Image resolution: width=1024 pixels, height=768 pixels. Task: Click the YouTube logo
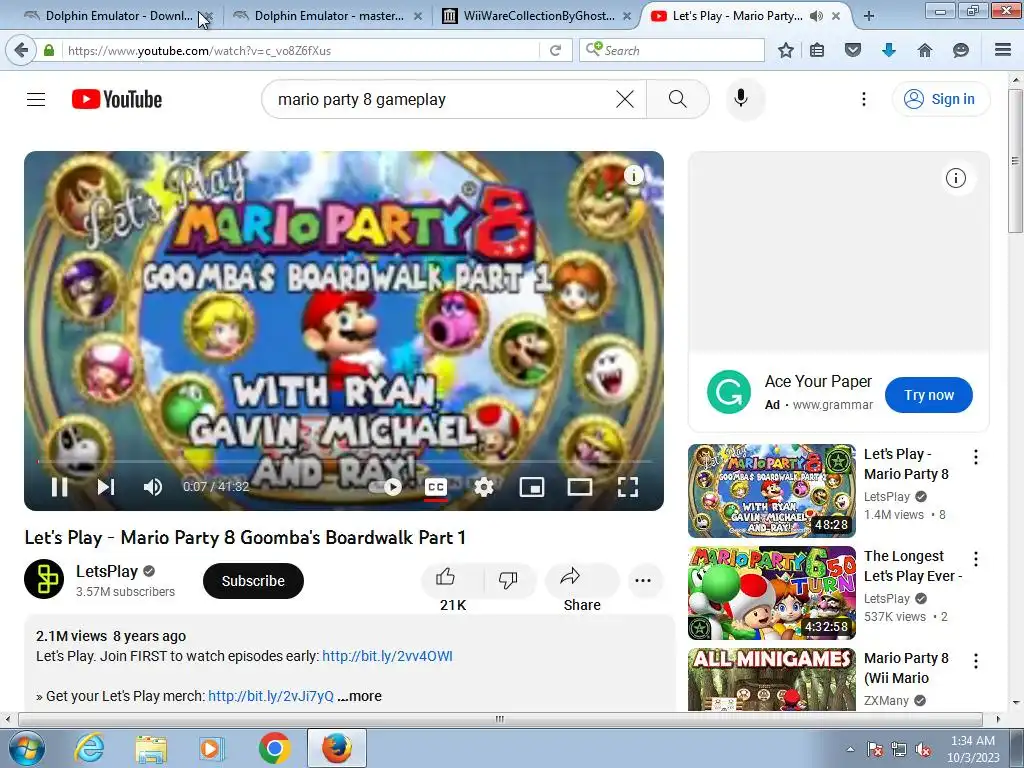(x=117, y=99)
